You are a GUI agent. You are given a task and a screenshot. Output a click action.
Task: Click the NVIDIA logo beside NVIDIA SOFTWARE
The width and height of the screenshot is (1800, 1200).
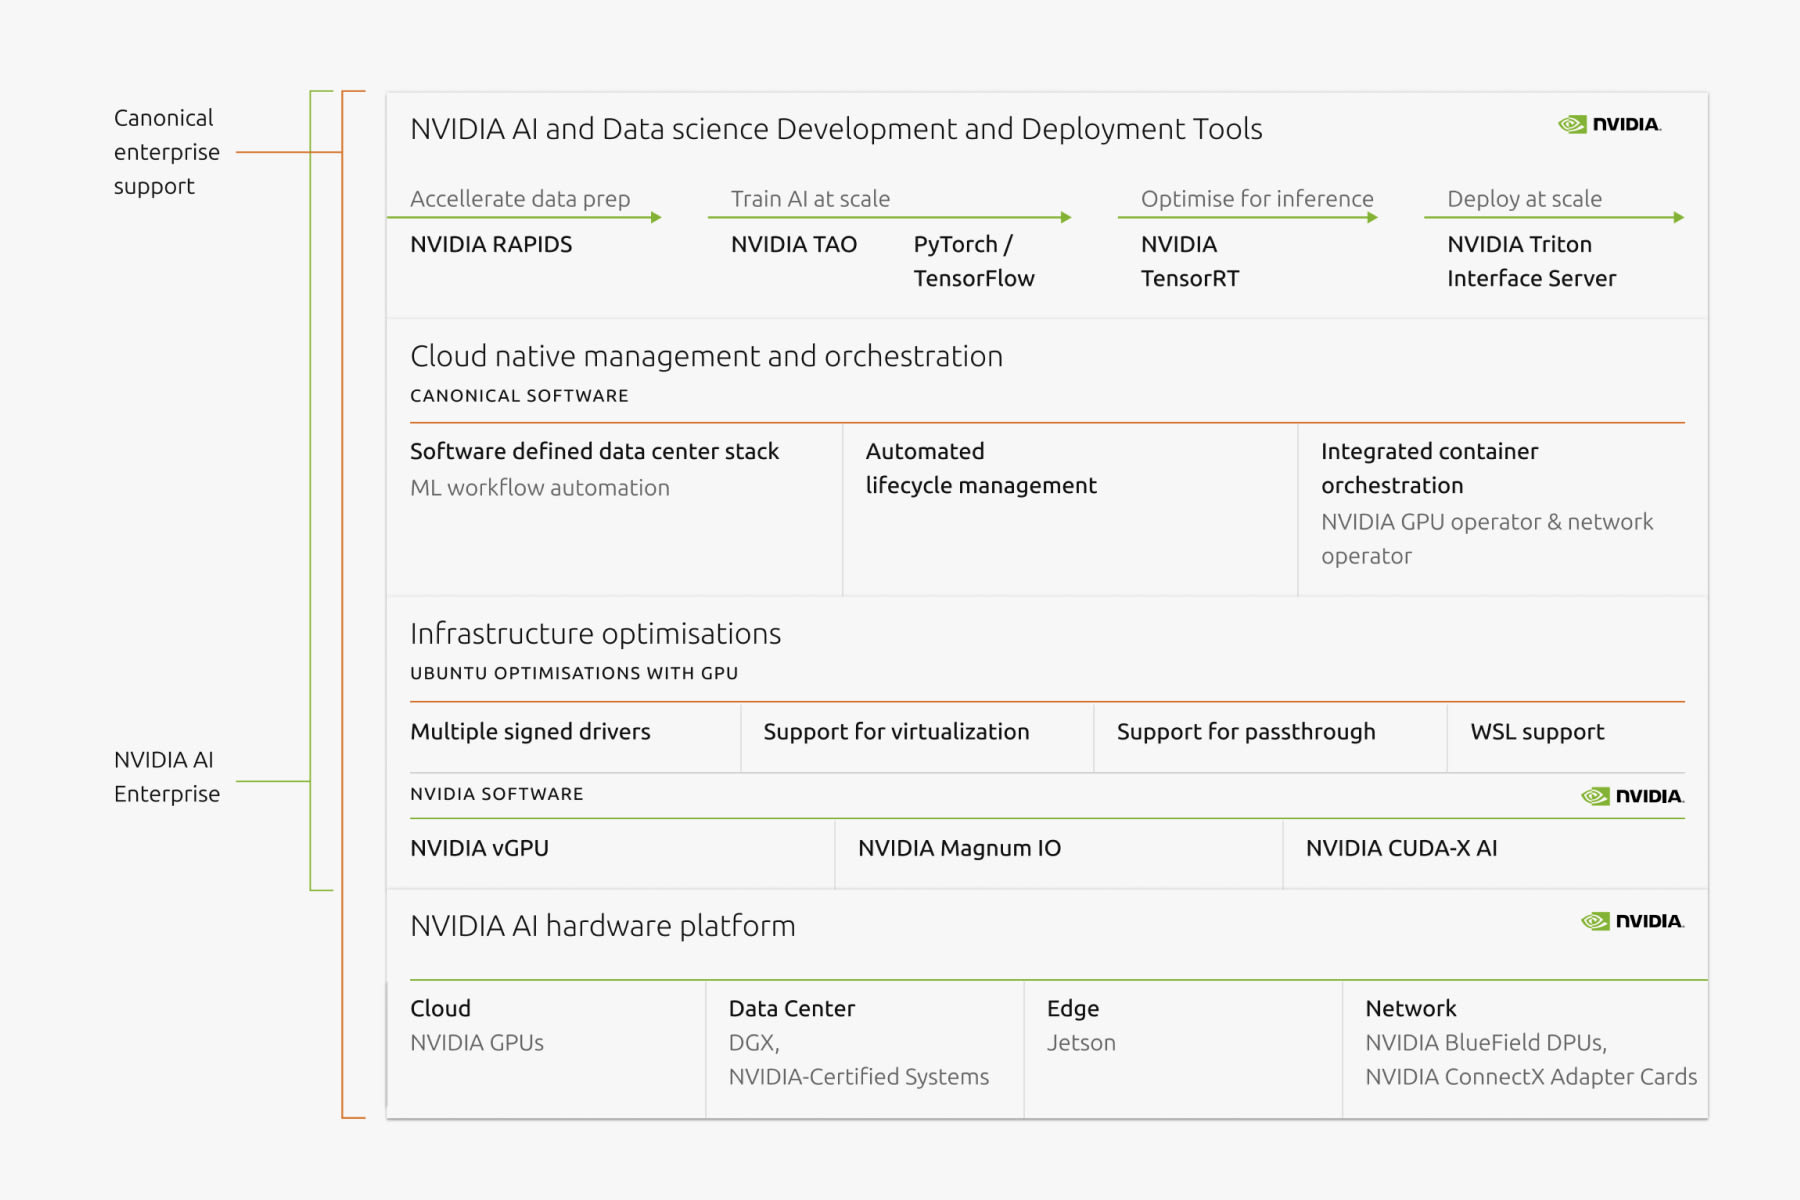coord(1632,796)
